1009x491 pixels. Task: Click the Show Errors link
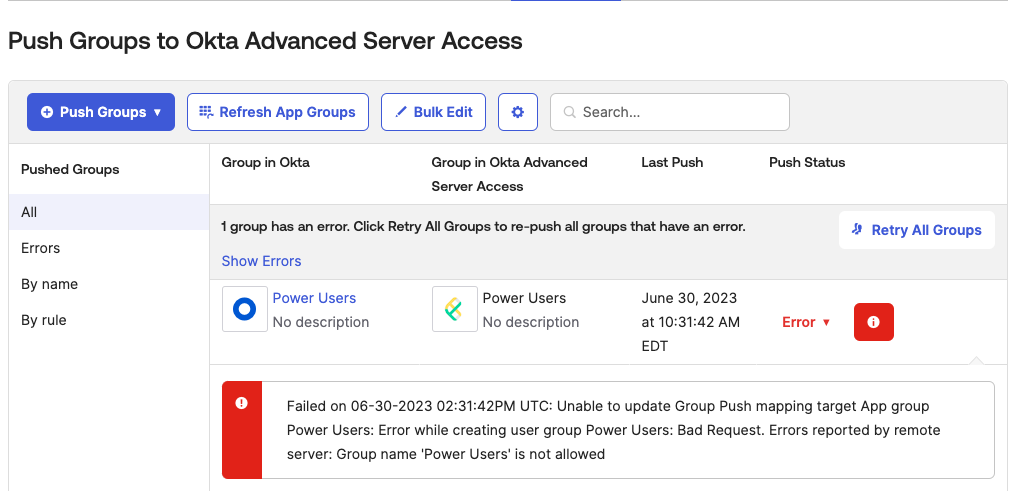(261, 261)
